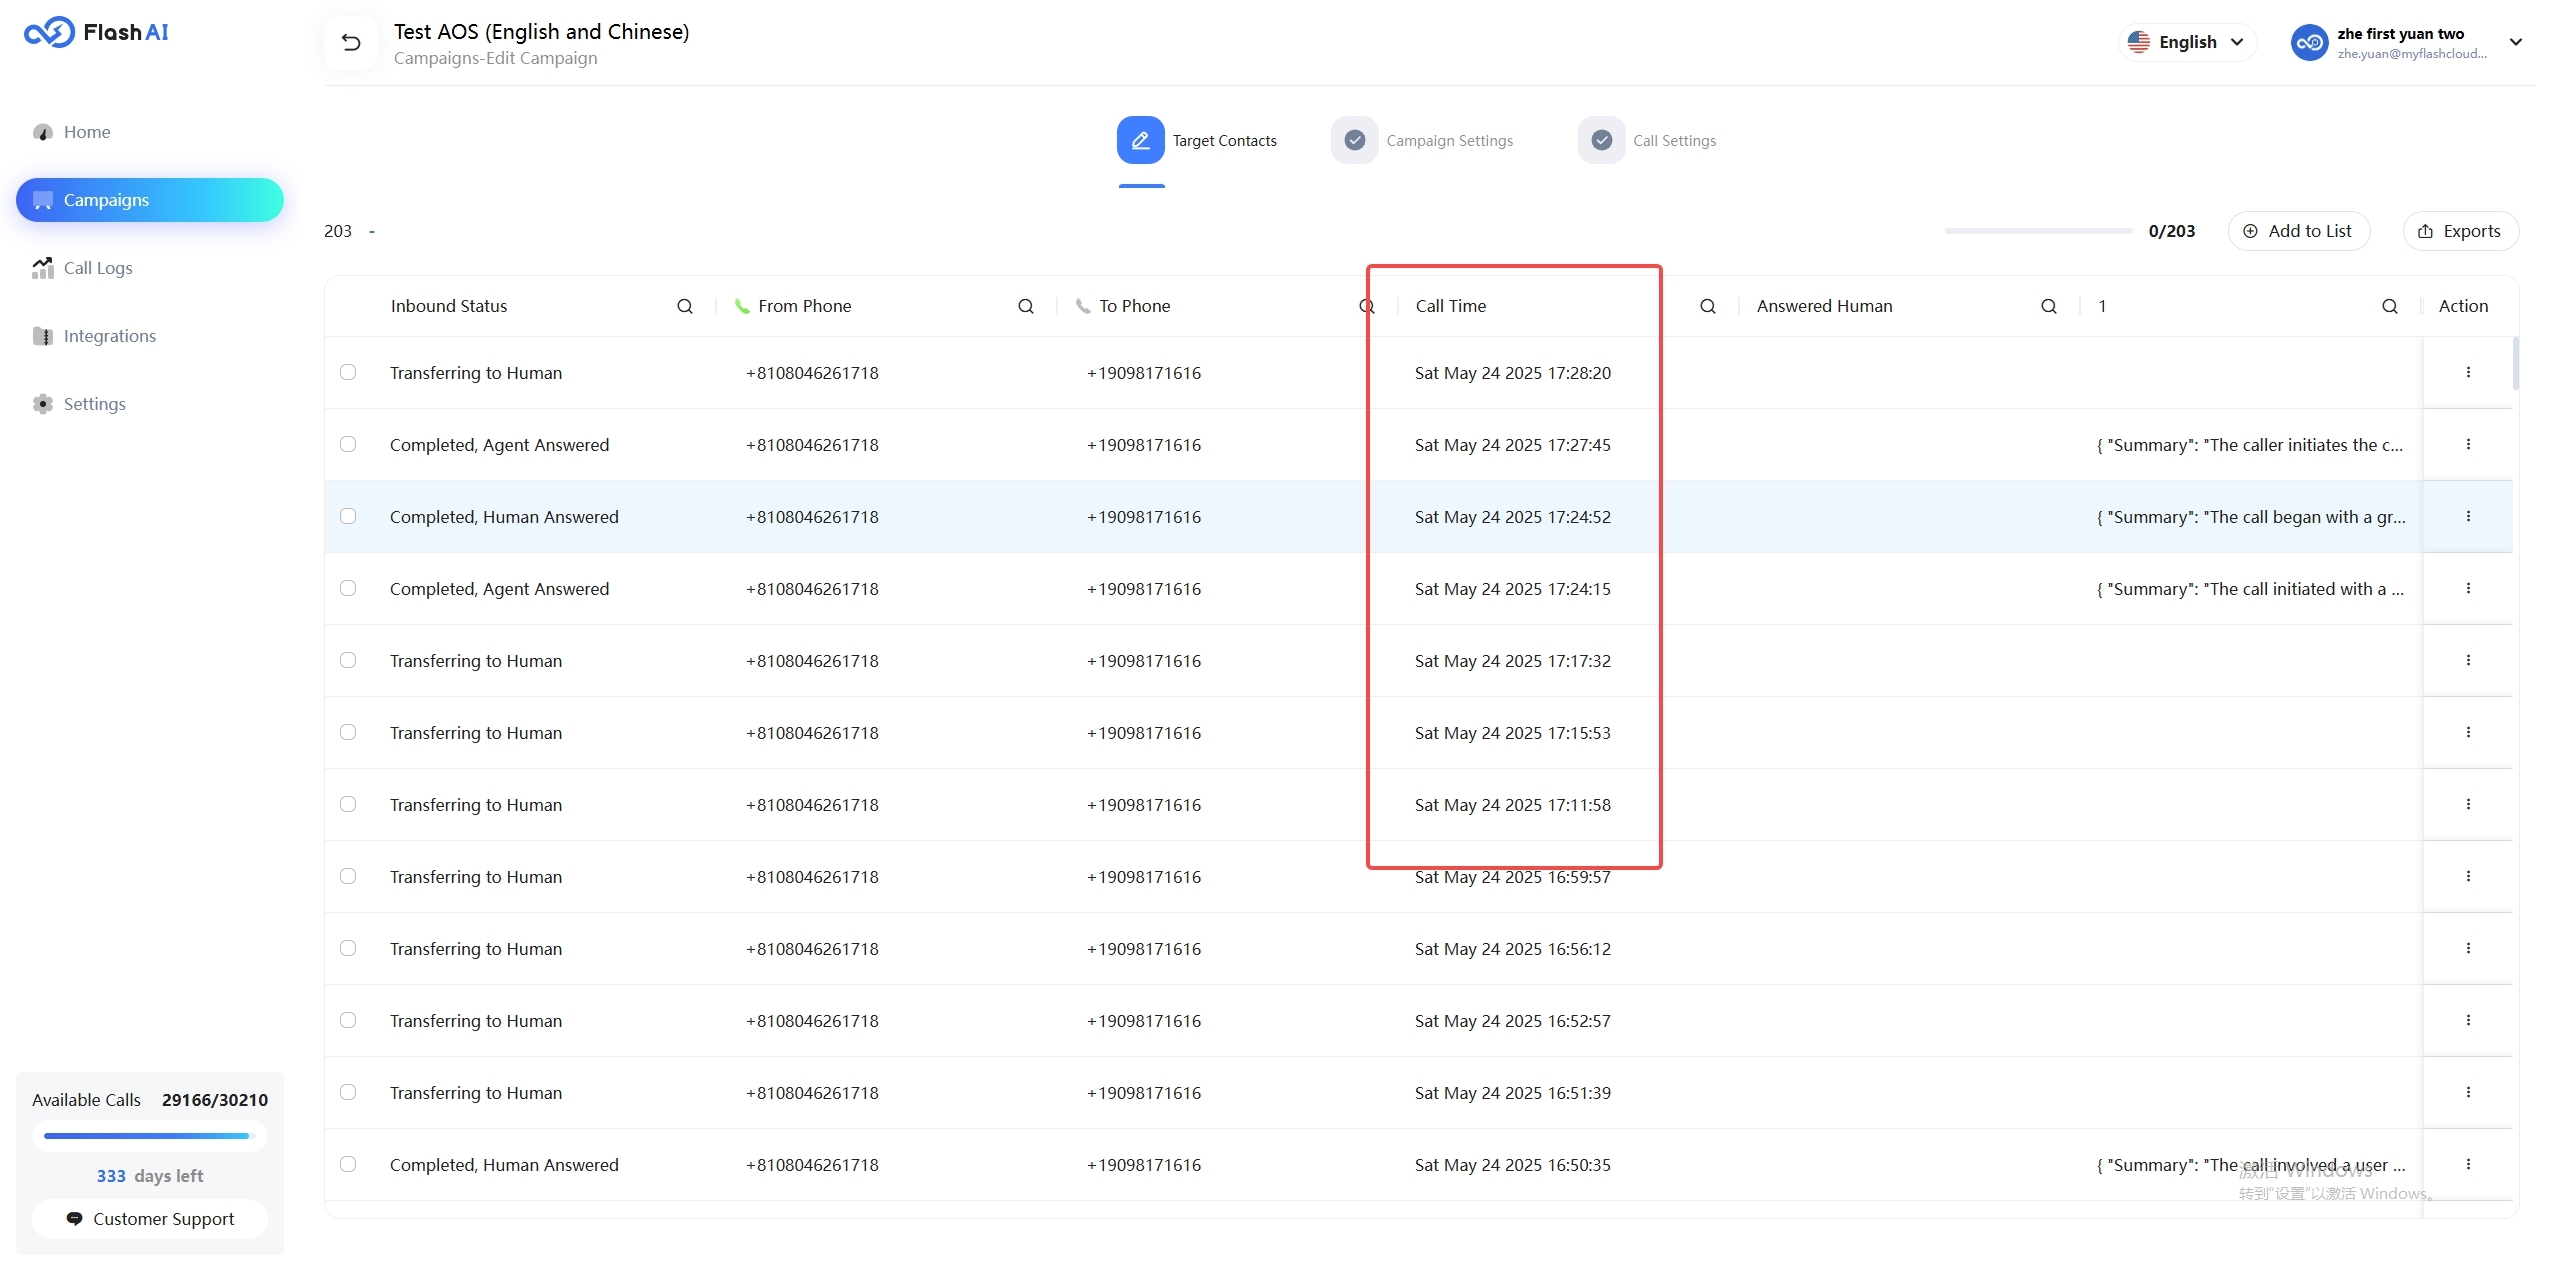Click summary cell starting "The call began with"
Image resolution: width=2560 pixels, height=1271 pixels.
(2251, 517)
